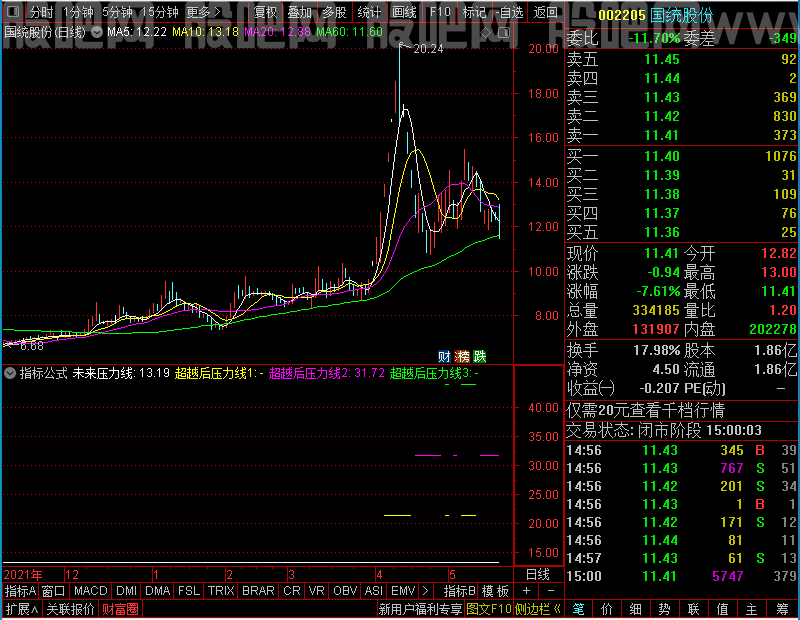Show more indicators with the > arrow

pos(426,591)
